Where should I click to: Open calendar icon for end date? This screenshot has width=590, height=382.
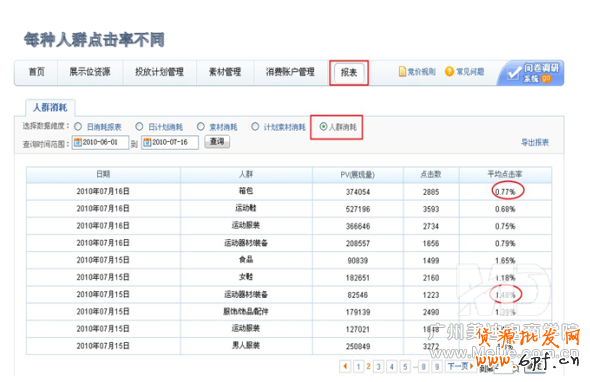[x=147, y=142]
